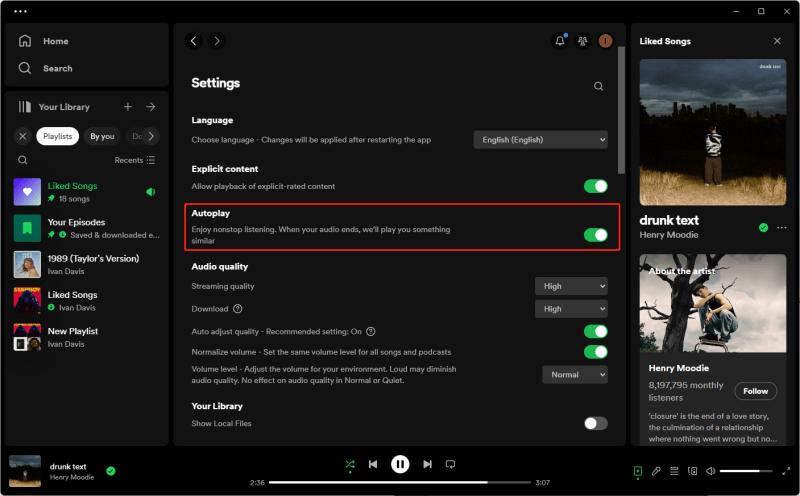Open the three-dot app menu

coord(20,11)
